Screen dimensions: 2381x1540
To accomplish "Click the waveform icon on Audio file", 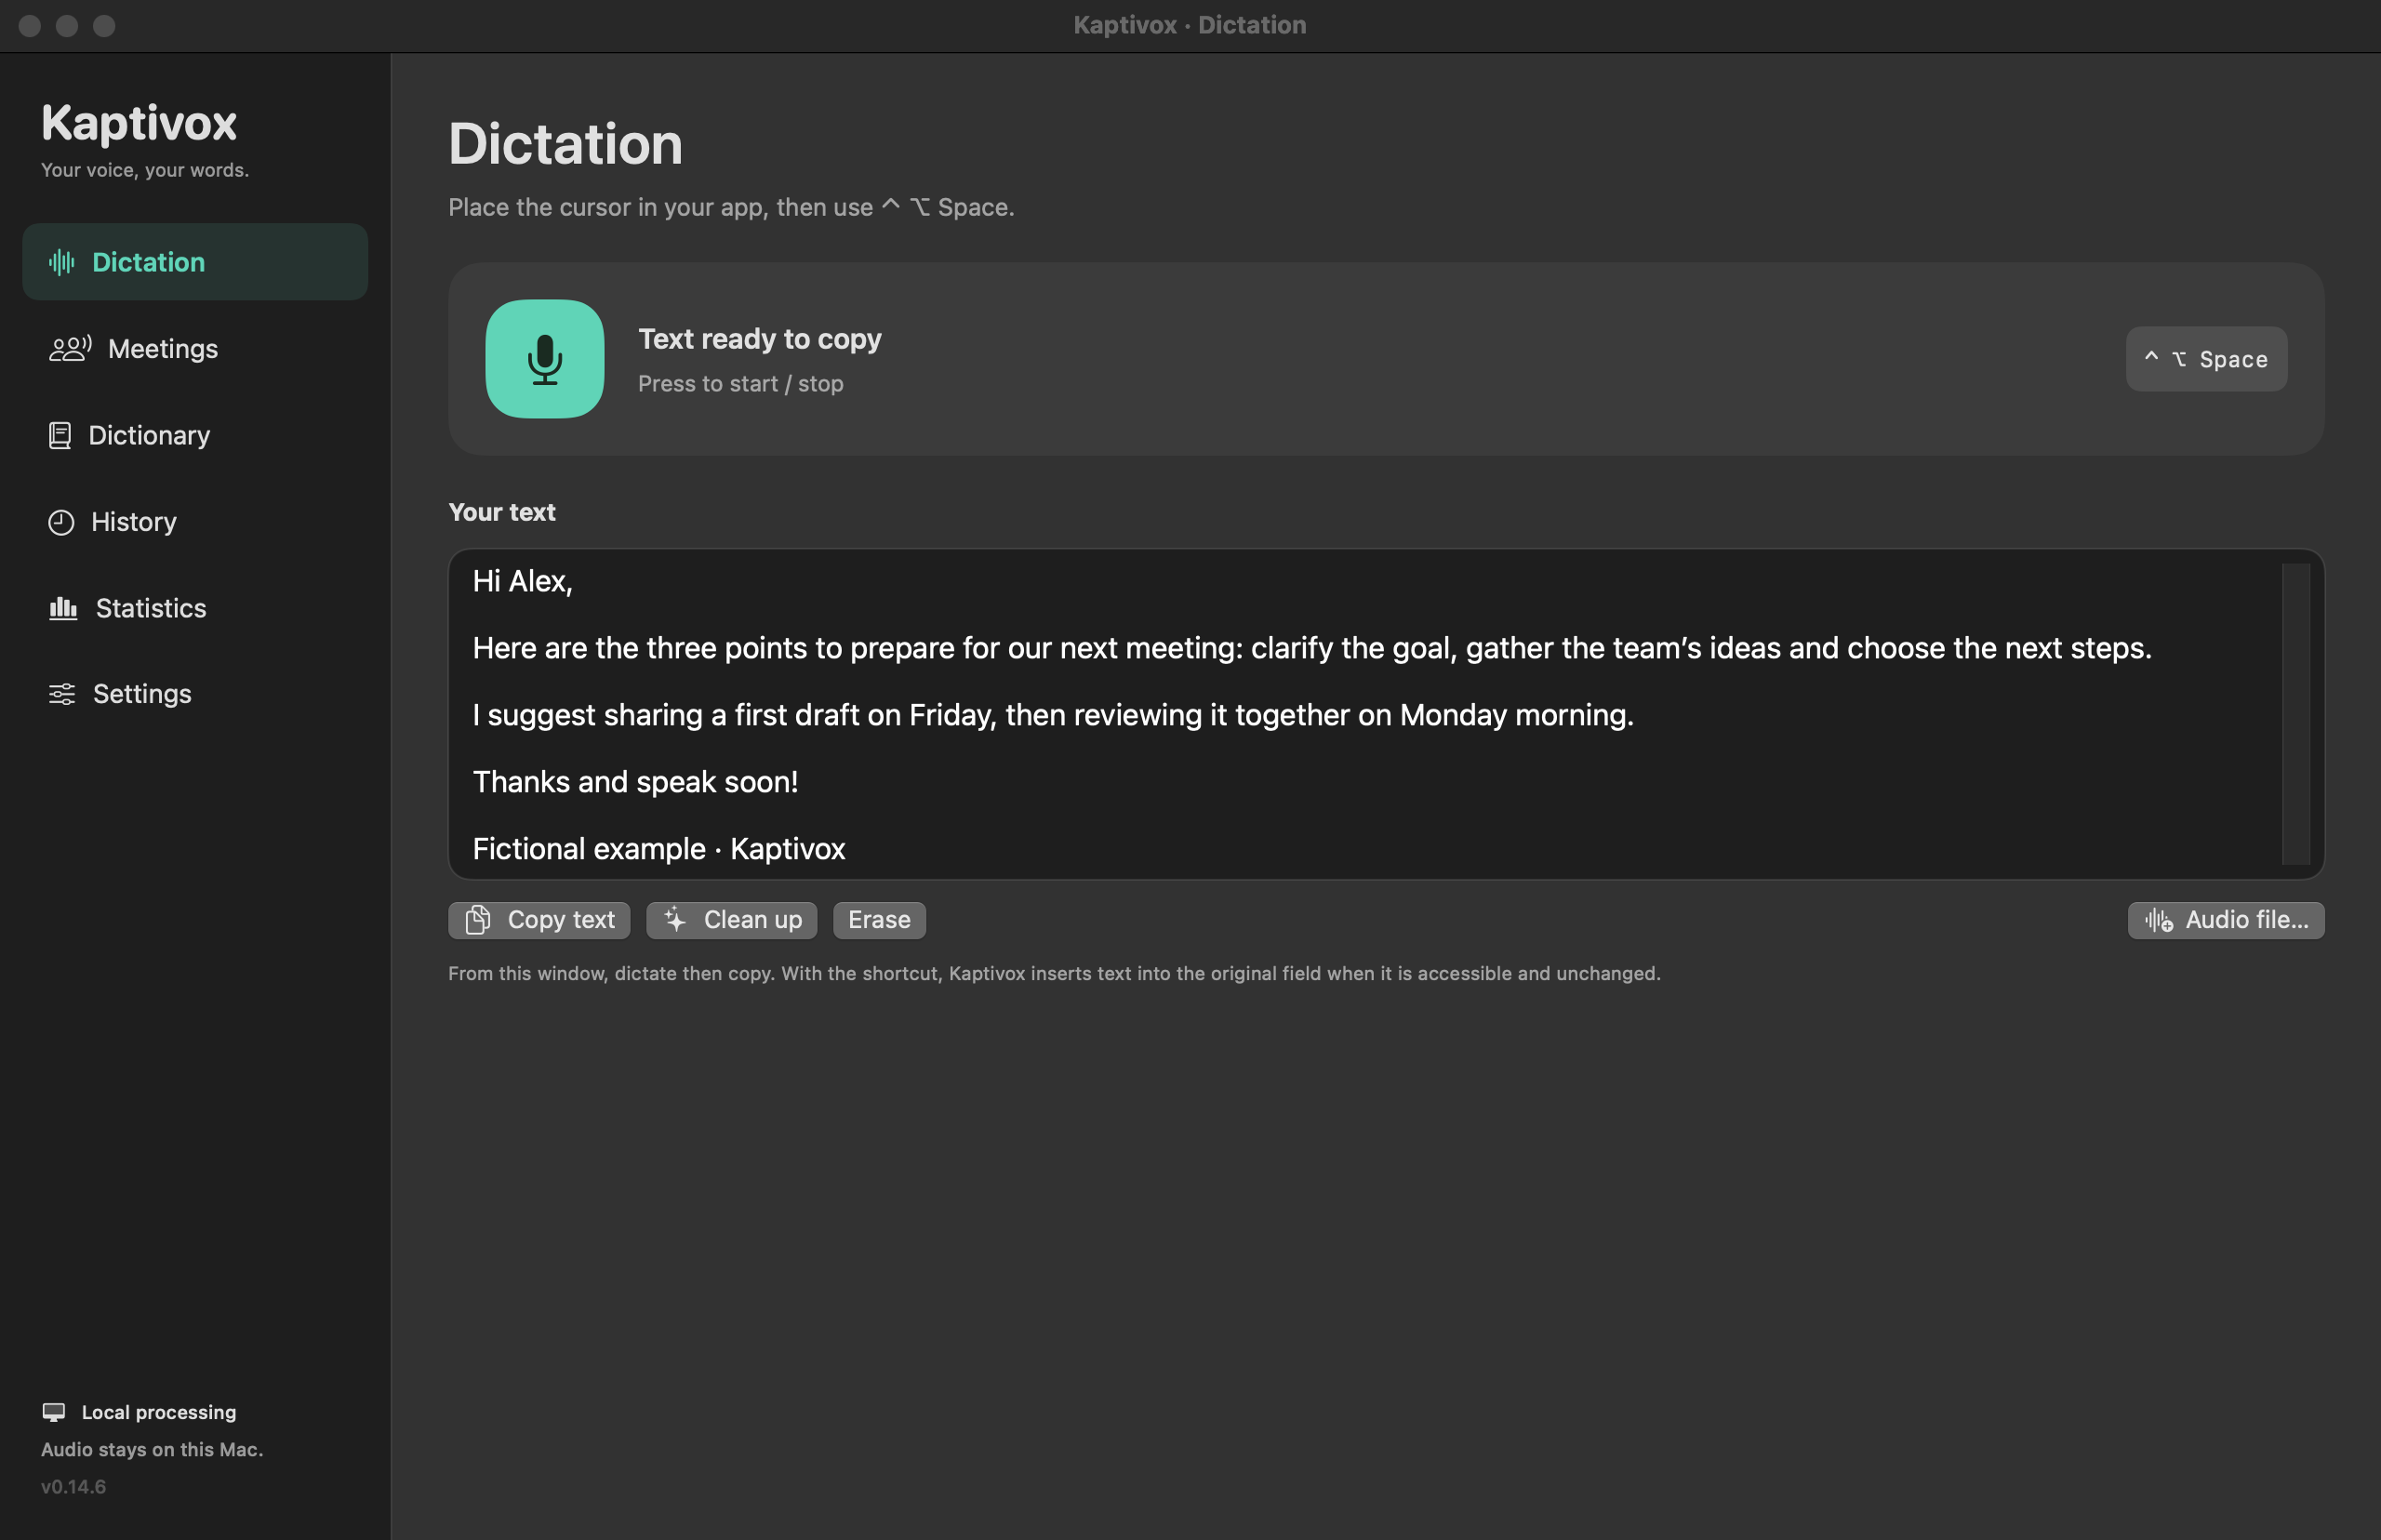I will (x=2159, y=920).
